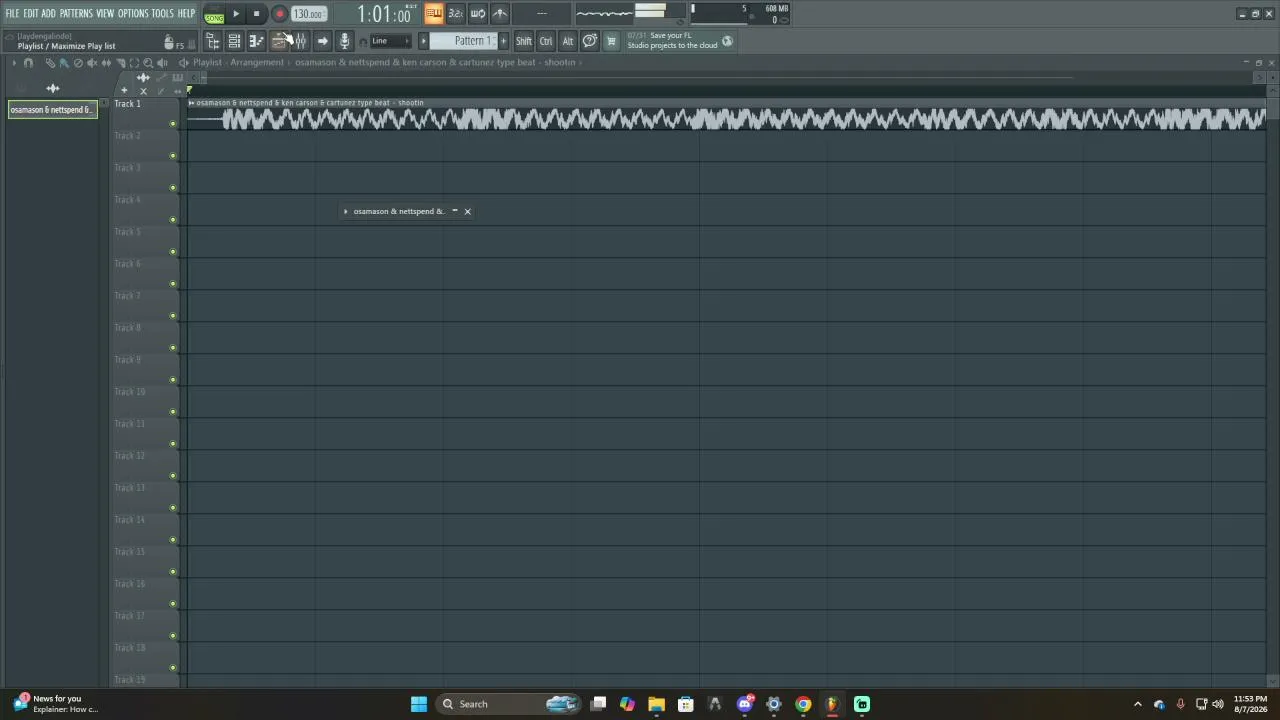Toggle the overdub/blend recording icon
This screenshot has height=720, width=1280.
coord(500,13)
